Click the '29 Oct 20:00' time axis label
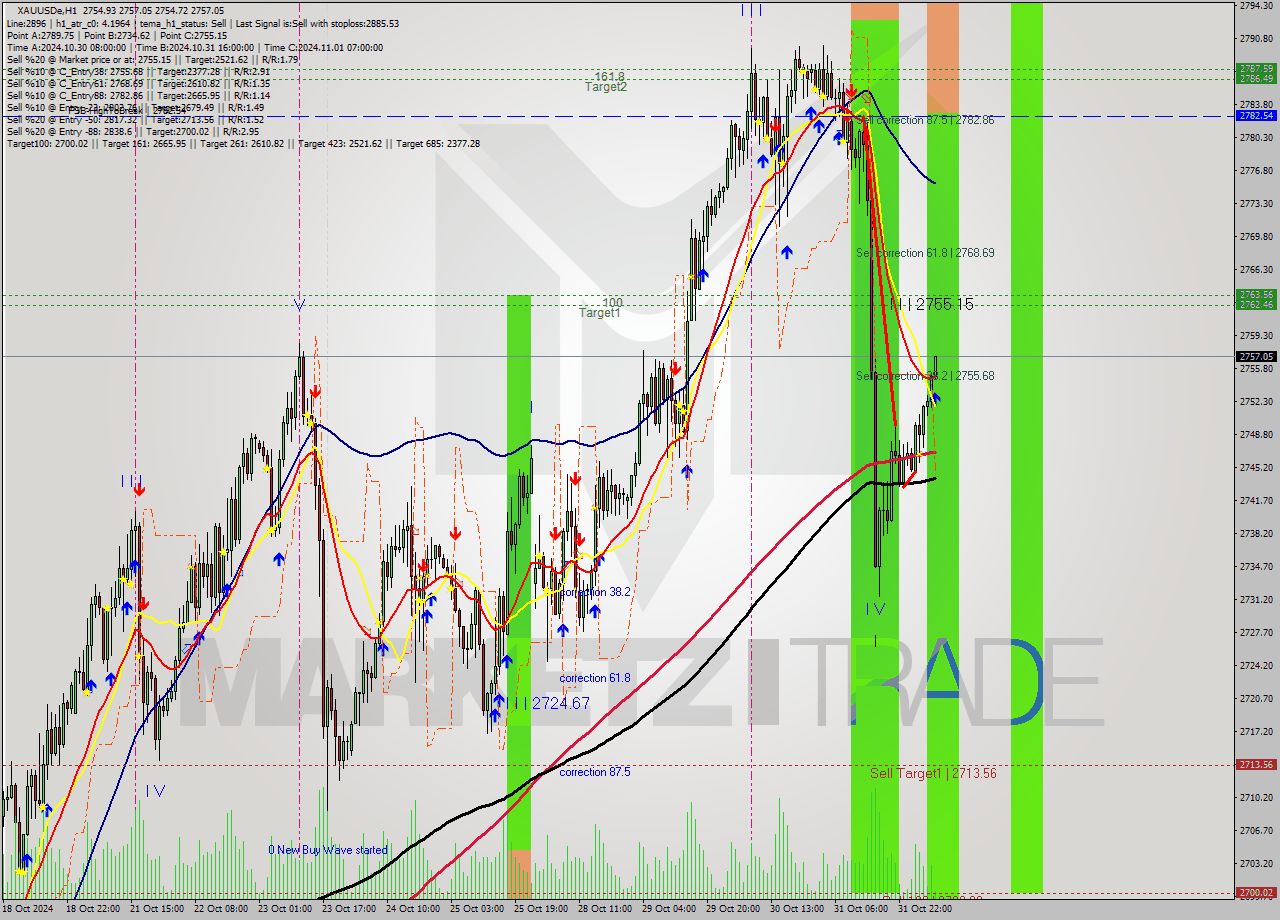Image resolution: width=1280 pixels, height=920 pixels. click(733, 909)
